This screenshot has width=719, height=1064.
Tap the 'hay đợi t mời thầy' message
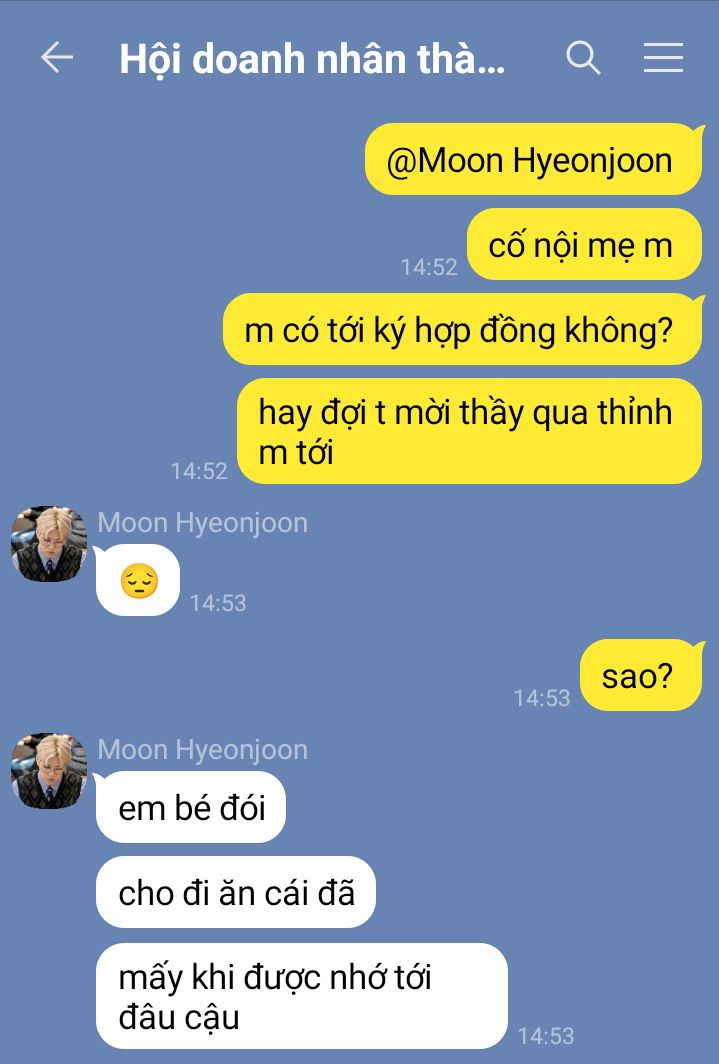[469, 431]
